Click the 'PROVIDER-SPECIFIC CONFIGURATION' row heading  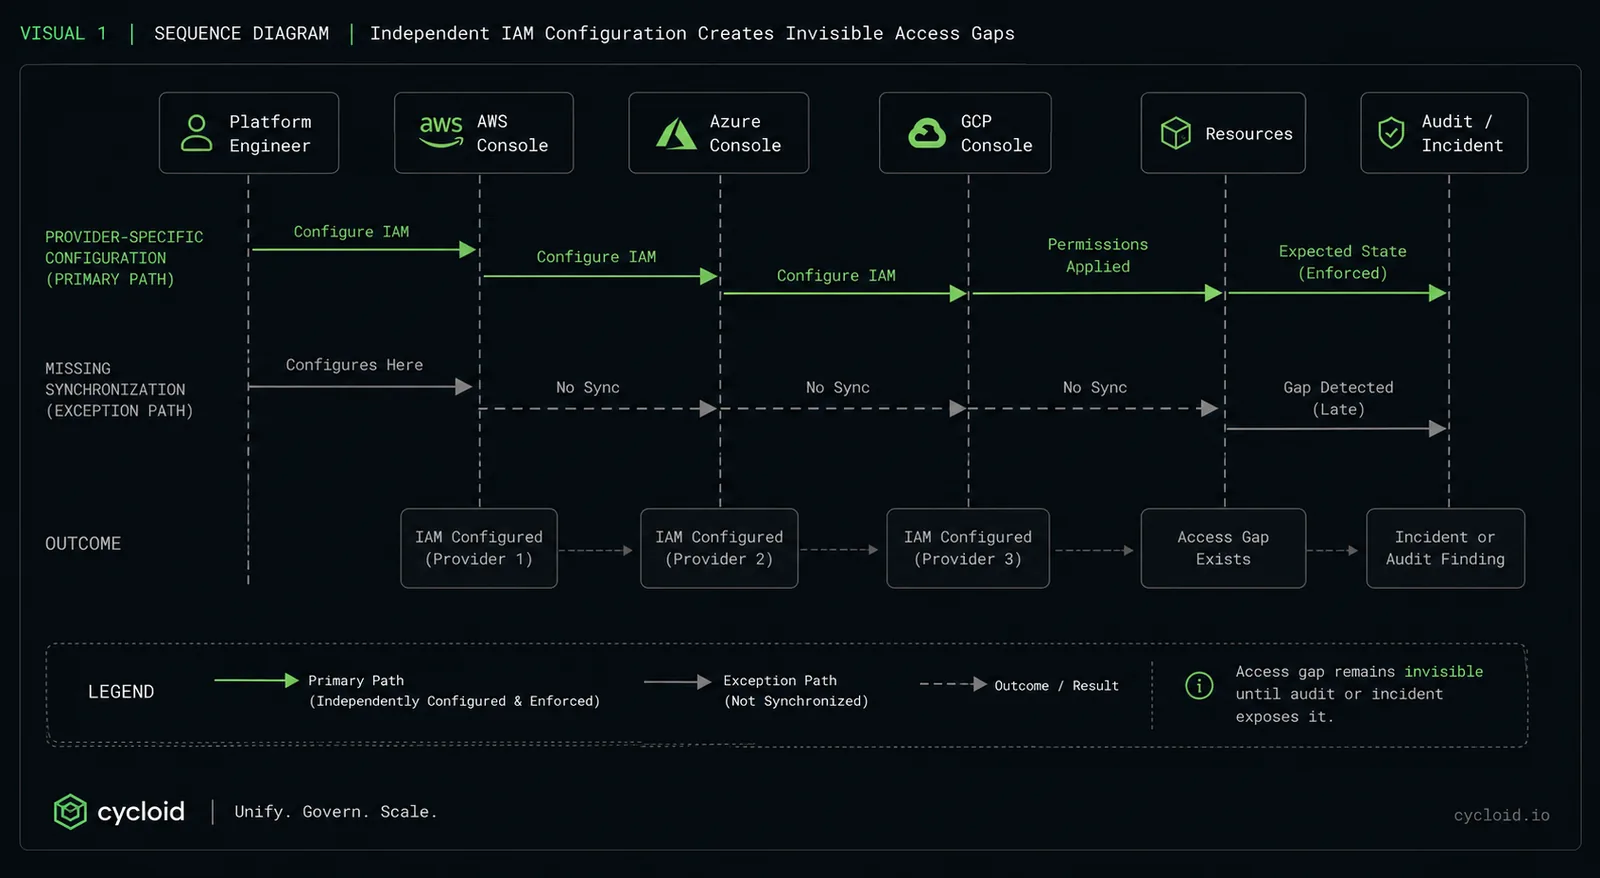(x=124, y=258)
